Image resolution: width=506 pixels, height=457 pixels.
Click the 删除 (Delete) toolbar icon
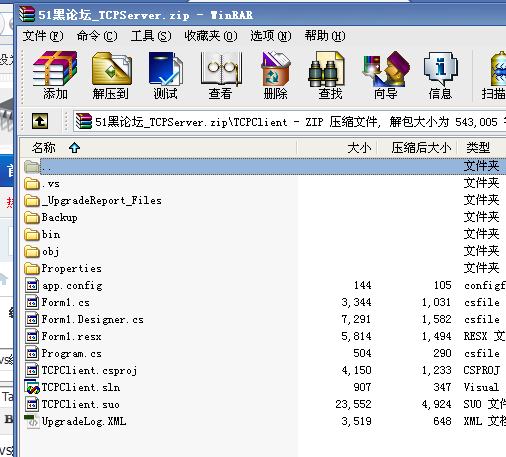click(x=276, y=75)
